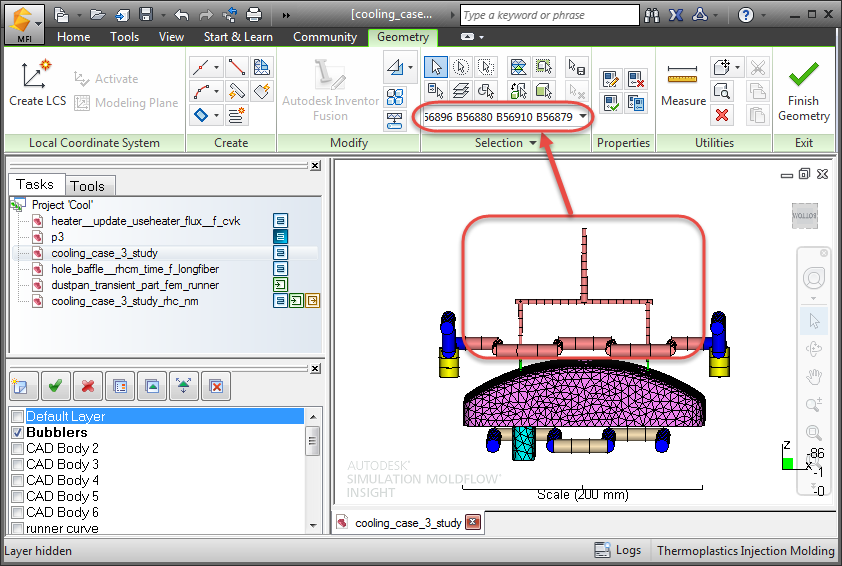Open an existing project with folder icon
This screenshot has width=842, height=566.
97,14
